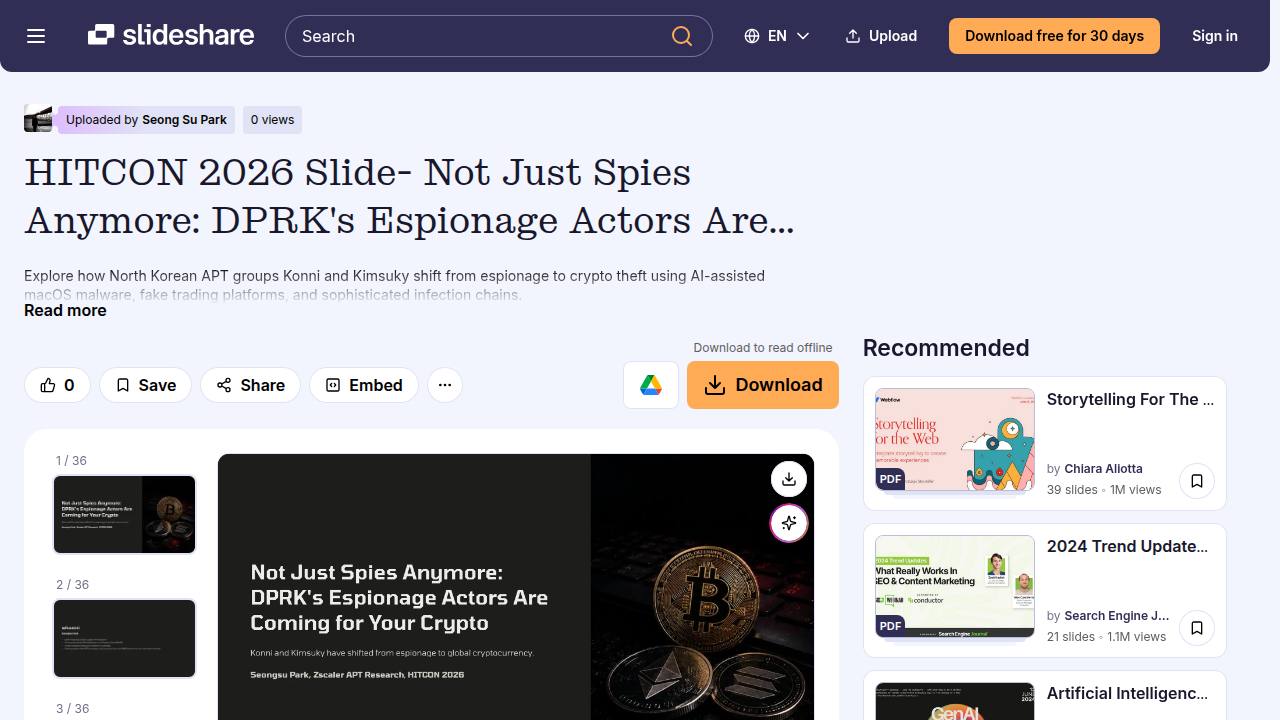Click the Upload button
The image size is (1280, 720).
tap(881, 36)
